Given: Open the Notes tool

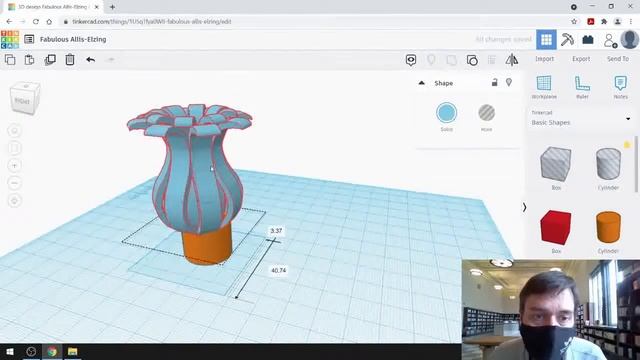Looking at the screenshot, I should pyautogui.click(x=620, y=87).
